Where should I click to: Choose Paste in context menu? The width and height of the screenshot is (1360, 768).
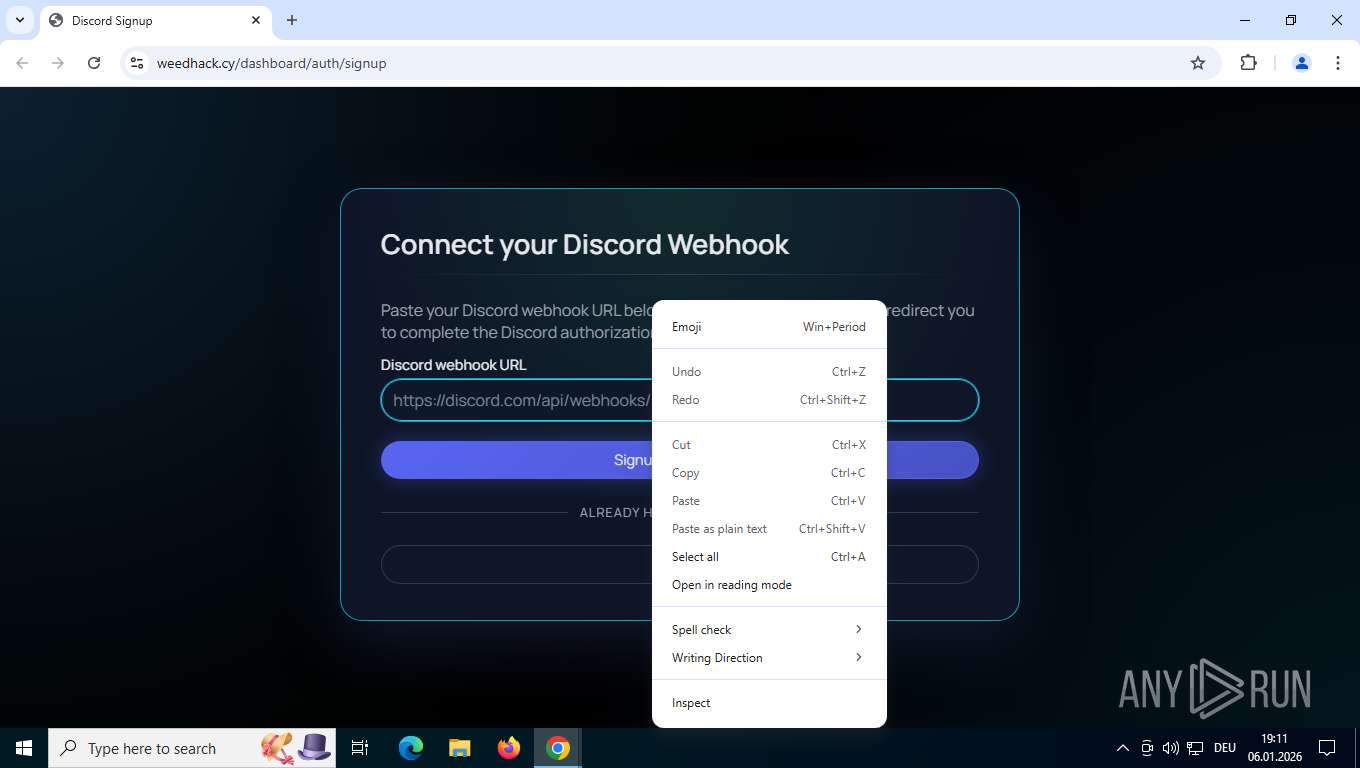769,501
